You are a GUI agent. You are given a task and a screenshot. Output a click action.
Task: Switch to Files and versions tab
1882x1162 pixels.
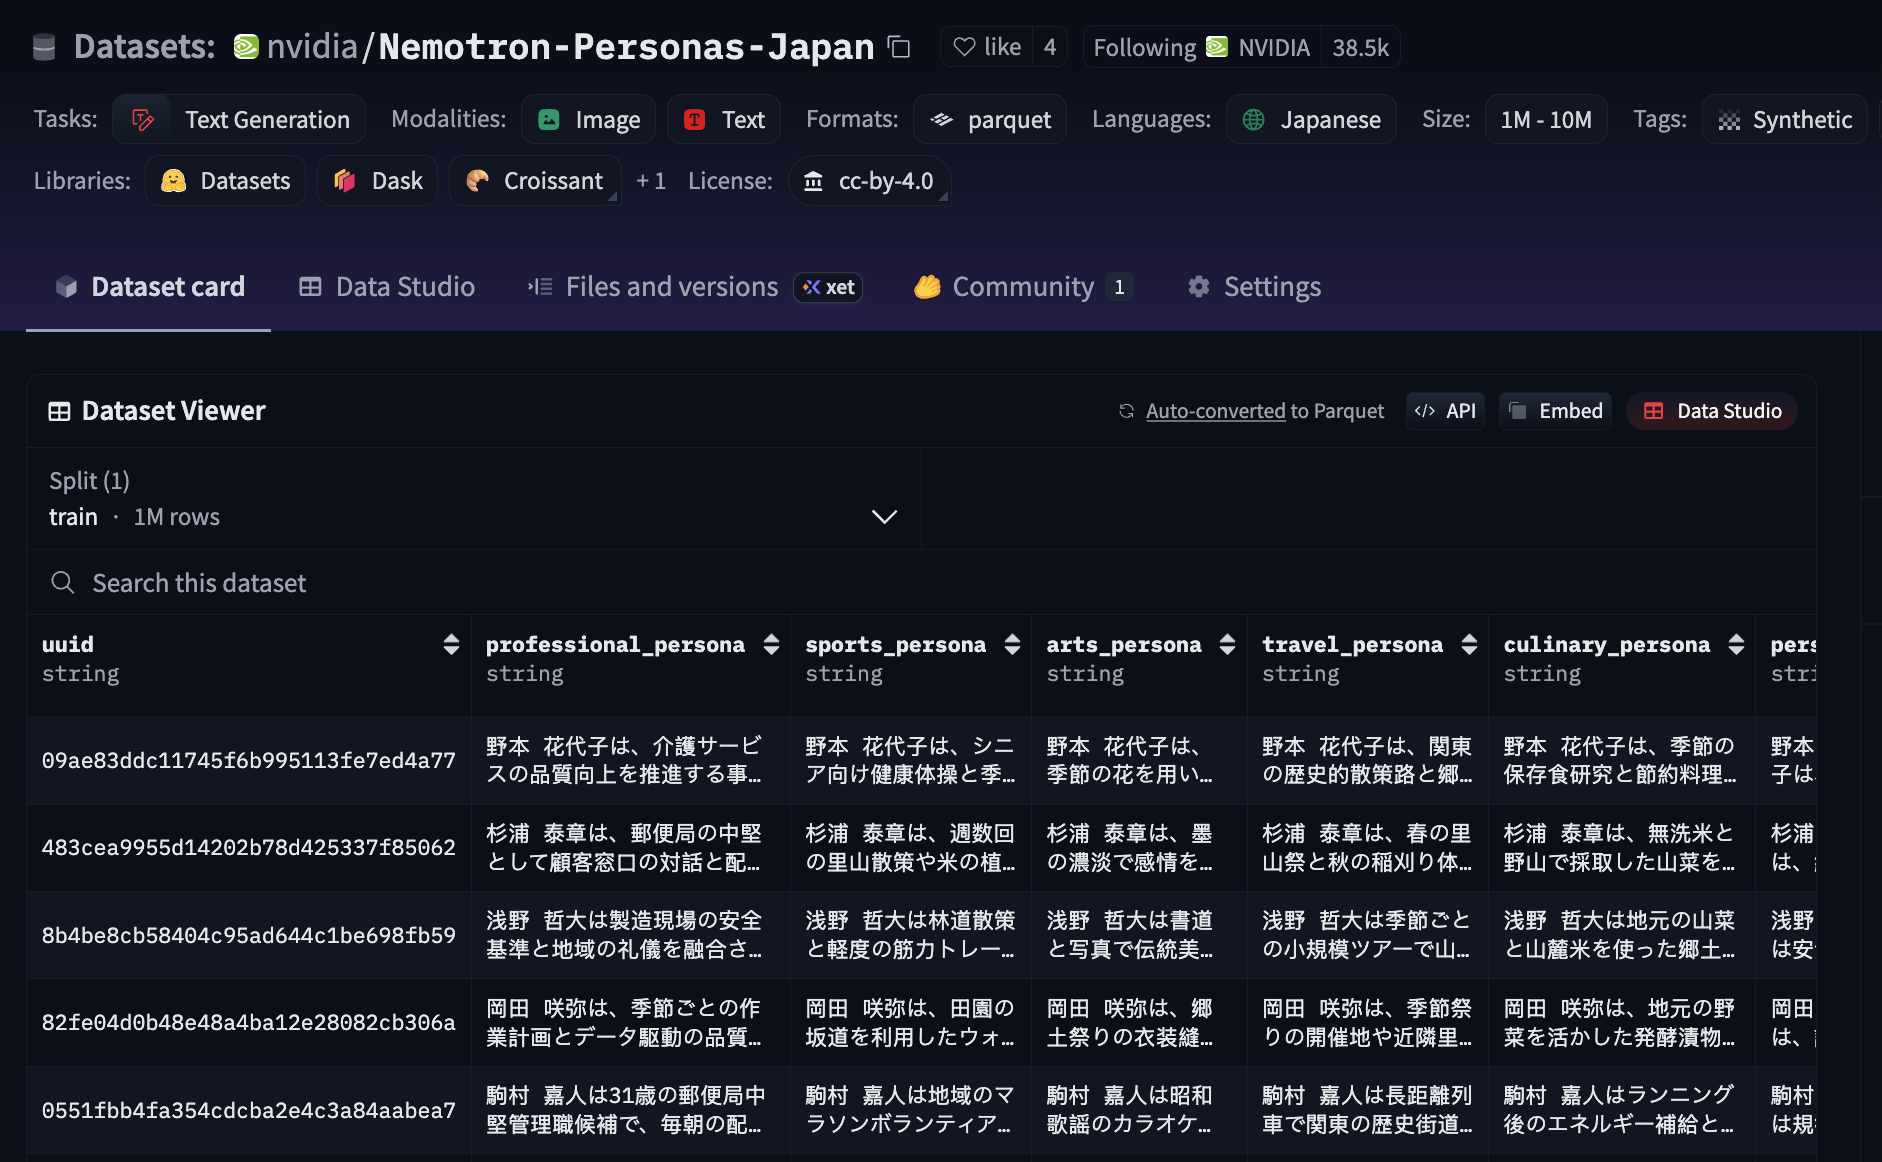tap(671, 287)
